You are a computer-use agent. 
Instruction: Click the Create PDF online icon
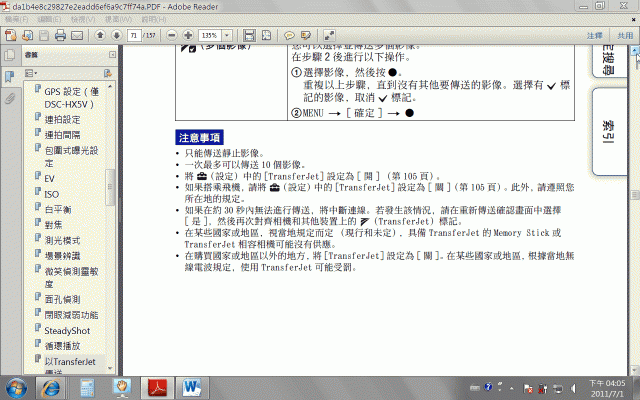11,36
